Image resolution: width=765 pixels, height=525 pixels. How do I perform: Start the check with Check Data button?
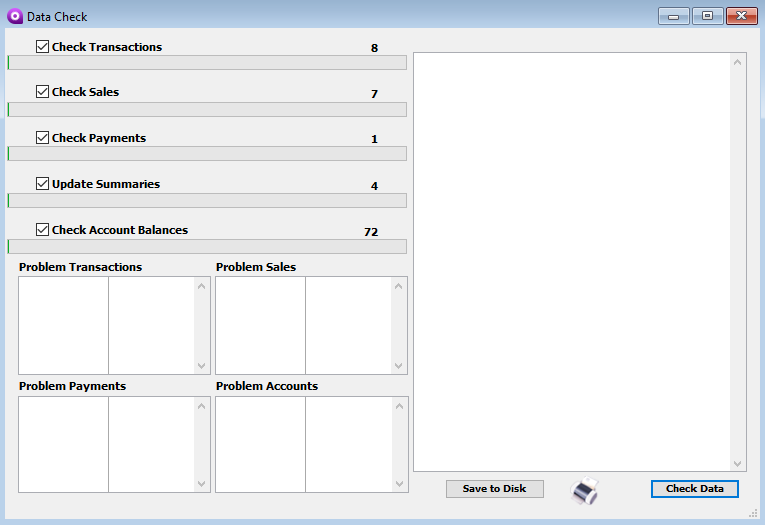[694, 489]
